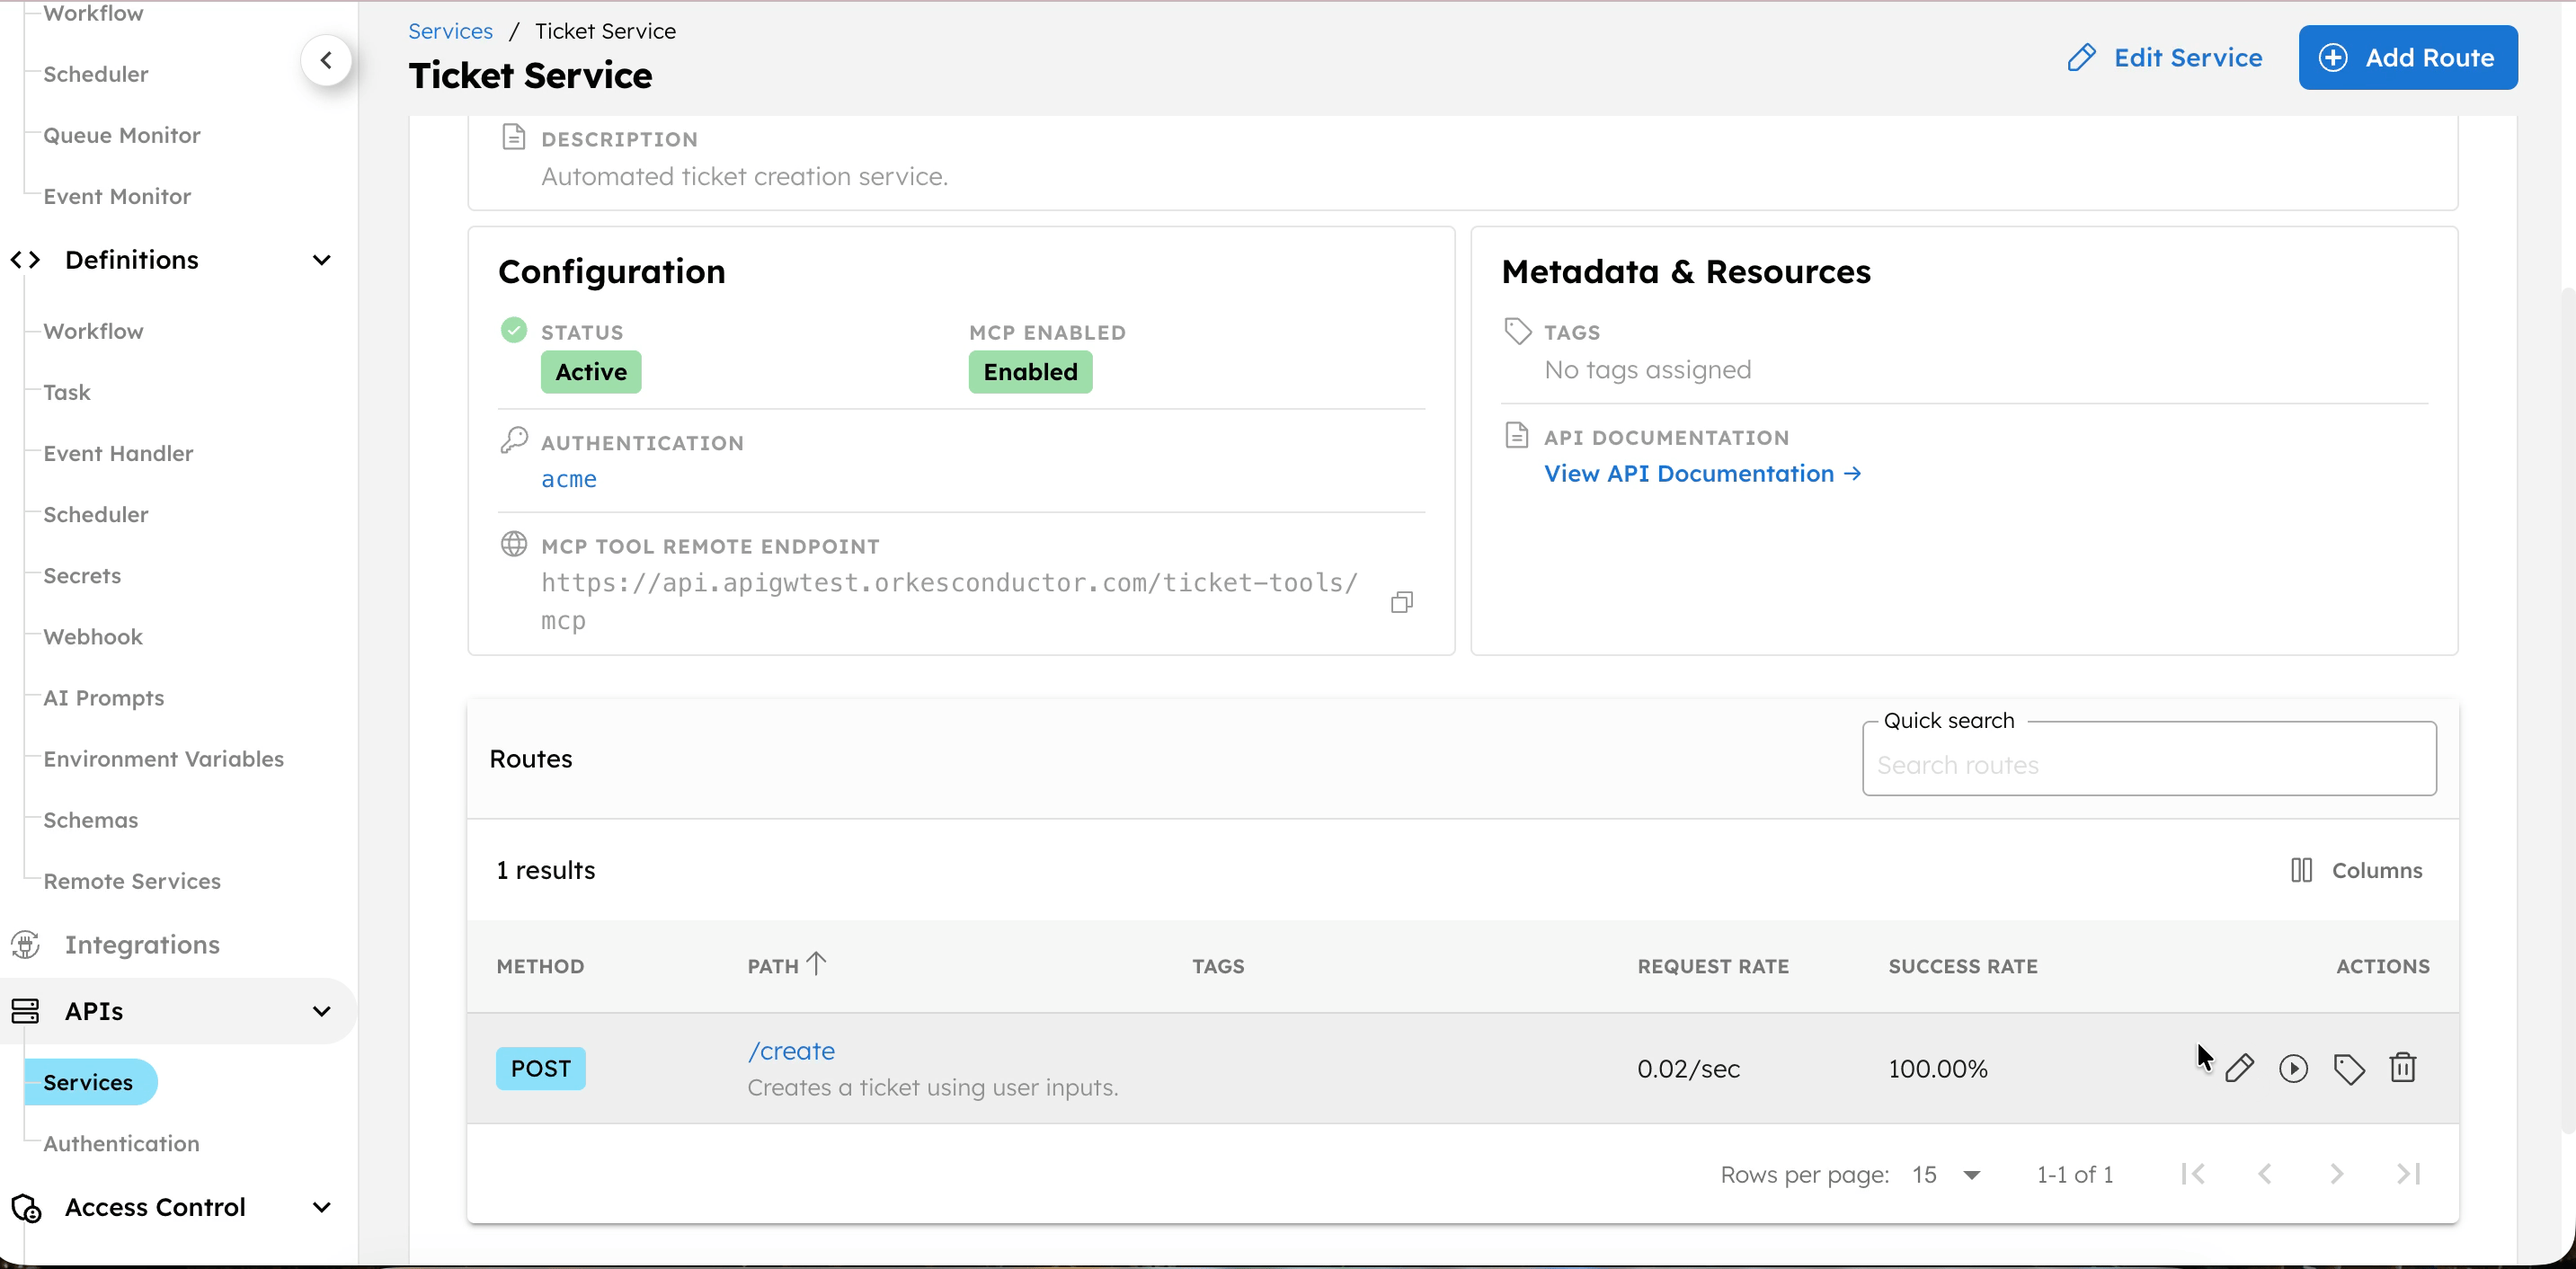The height and width of the screenshot is (1269, 2576).
Task: Toggle the Active status badge
Action: (591, 371)
